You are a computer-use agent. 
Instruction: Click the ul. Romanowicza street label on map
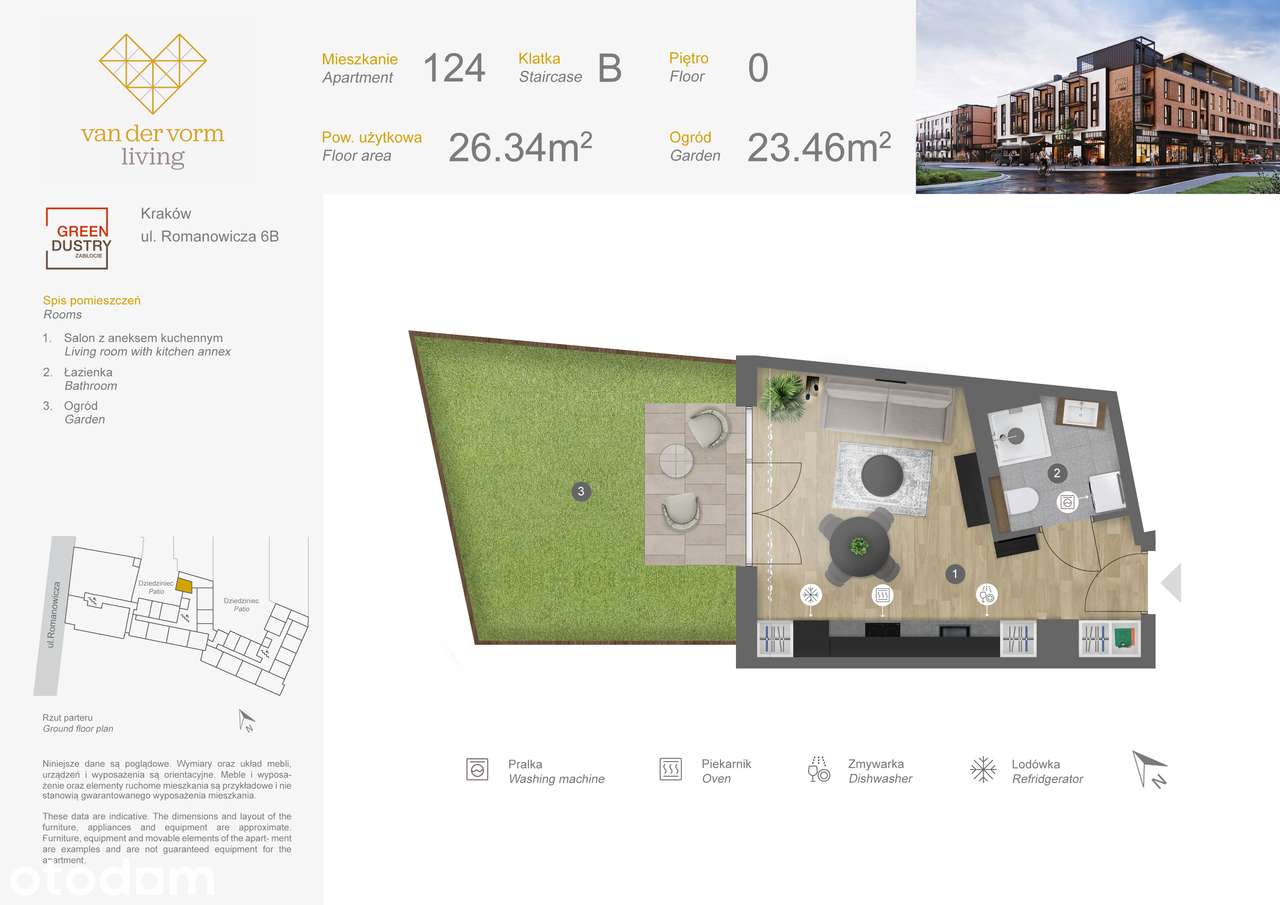pos(56,615)
